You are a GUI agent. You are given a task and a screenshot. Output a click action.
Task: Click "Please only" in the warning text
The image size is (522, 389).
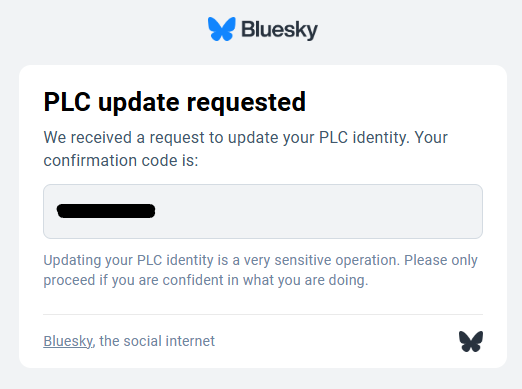pyautogui.click(x=441, y=260)
